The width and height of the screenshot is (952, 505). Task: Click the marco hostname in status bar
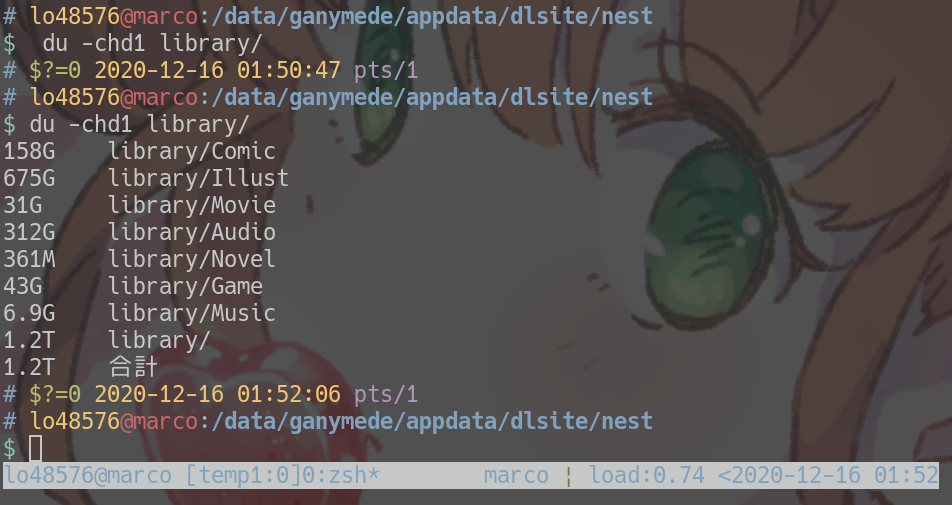coord(516,475)
